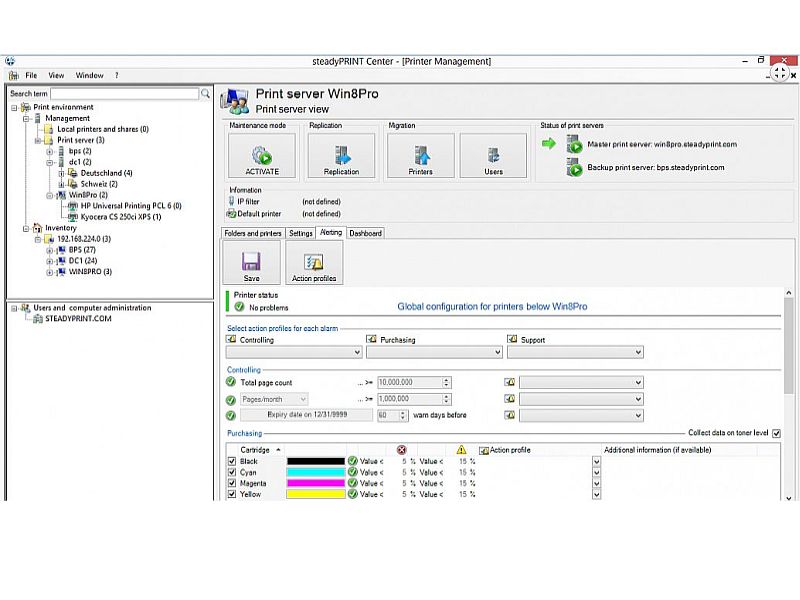The image size is (800, 600).
Task: Click the Expiry date row action profile icon
Action: point(509,415)
